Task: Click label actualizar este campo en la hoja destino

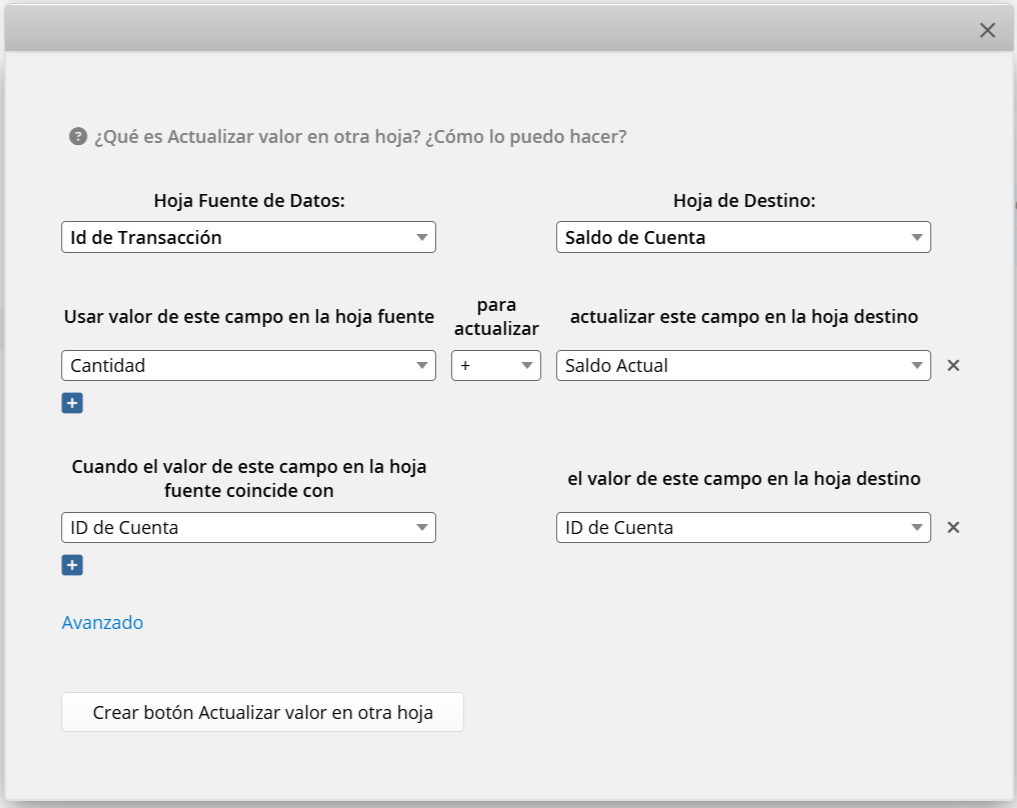Action: point(744,316)
